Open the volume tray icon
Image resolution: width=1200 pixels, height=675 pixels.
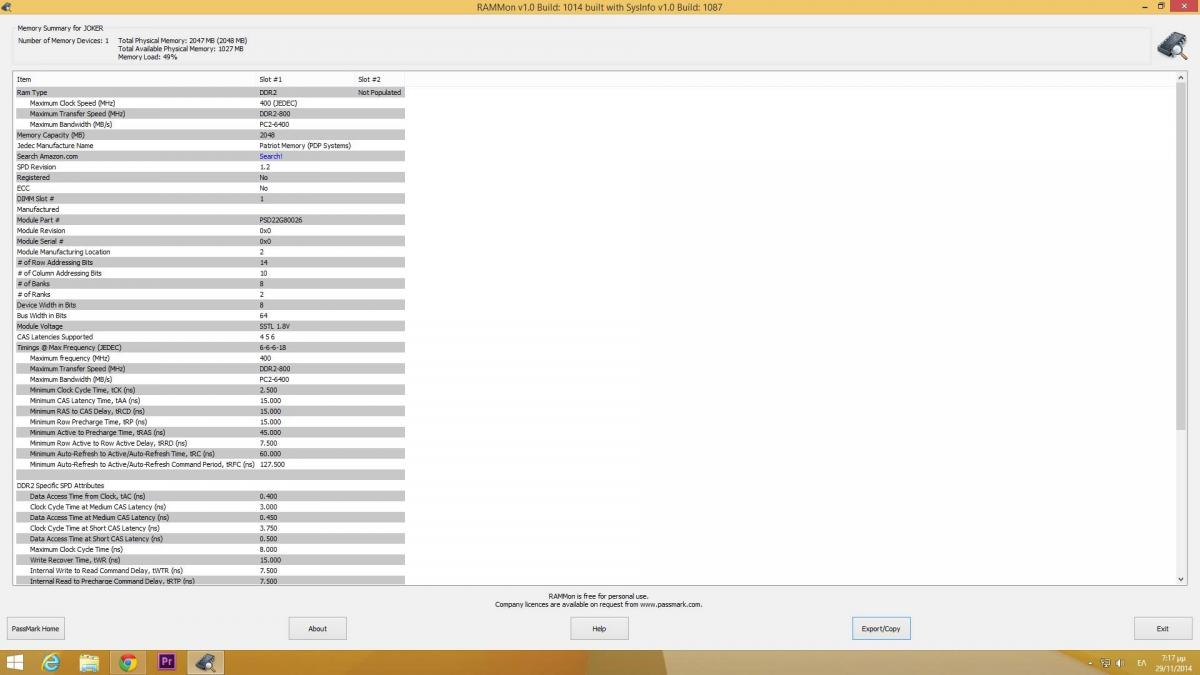pyautogui.click(x=1121, y=663)
